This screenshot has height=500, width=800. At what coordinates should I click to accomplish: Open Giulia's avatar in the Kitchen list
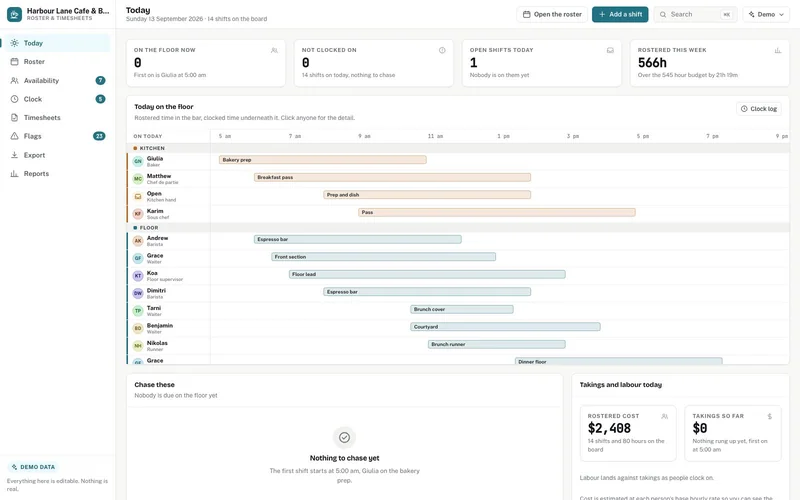[x=138, y=161]
